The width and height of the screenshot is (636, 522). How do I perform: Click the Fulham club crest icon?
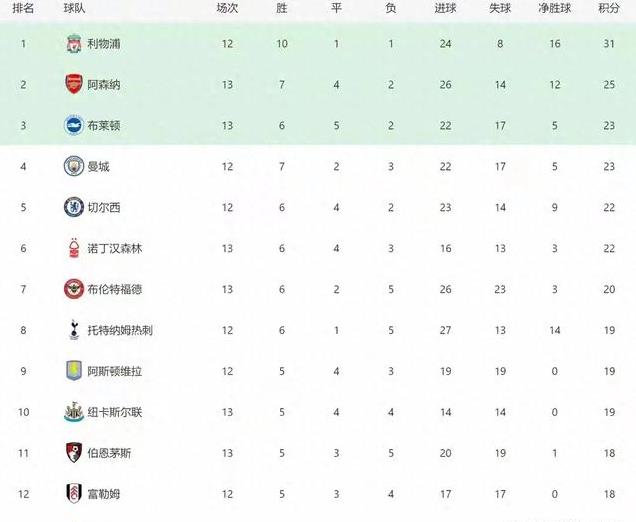point(73,493)
